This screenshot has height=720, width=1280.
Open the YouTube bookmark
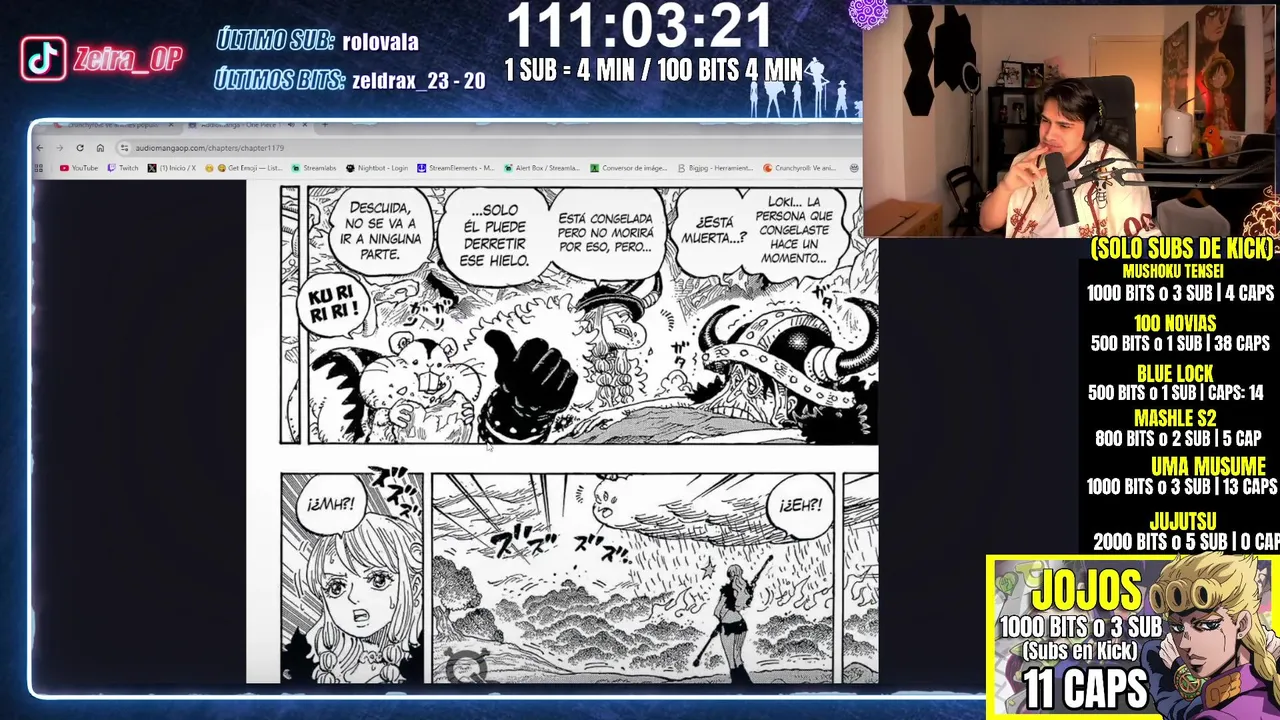pos(79,168)
